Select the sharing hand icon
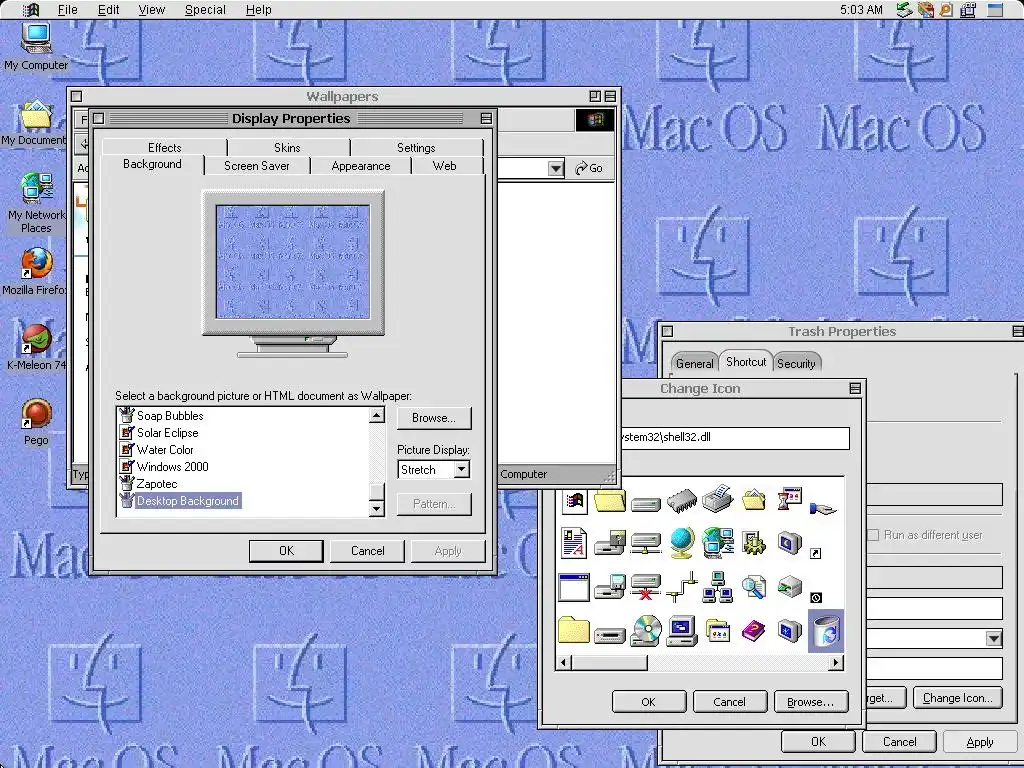 pyautogui.click(x=822, y=507)
